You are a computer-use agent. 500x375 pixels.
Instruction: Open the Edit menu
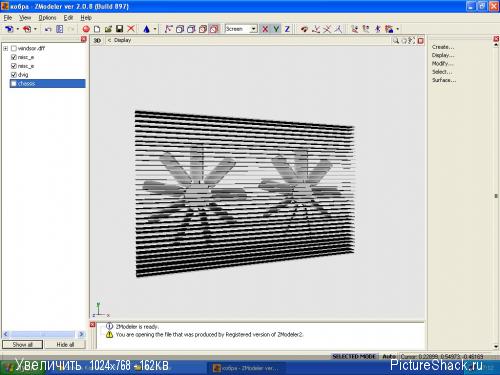(x=68, y=18)
